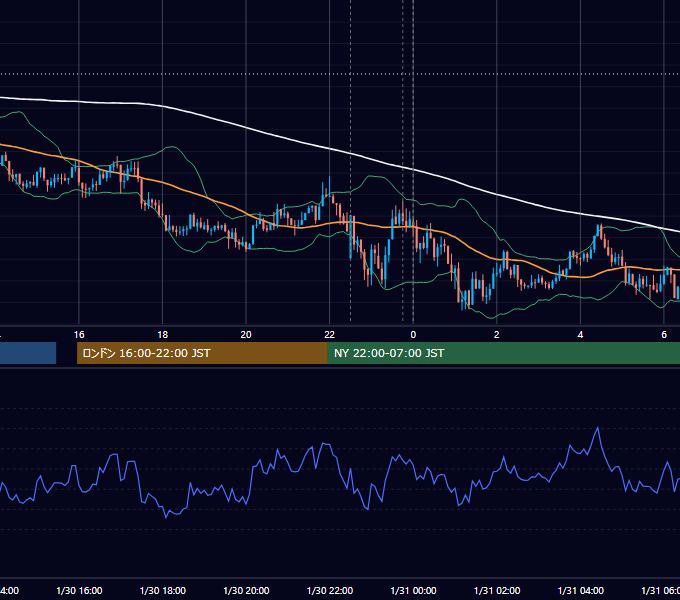Click the '1/30 22:00' time label
The height and width of the screenshot is (600, 680).
[x=330, y=590]
